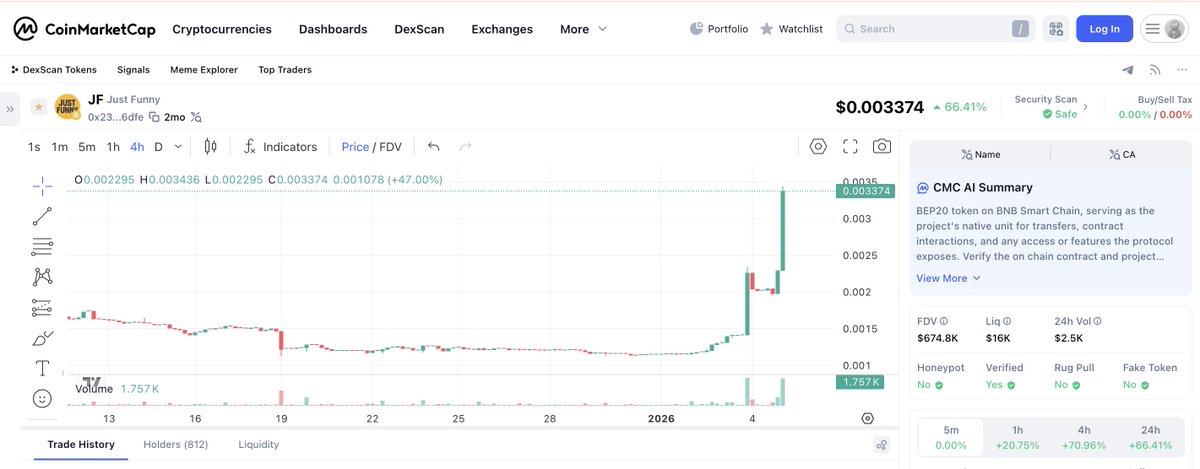Open chart settings hexagon icon

[818, 147]
